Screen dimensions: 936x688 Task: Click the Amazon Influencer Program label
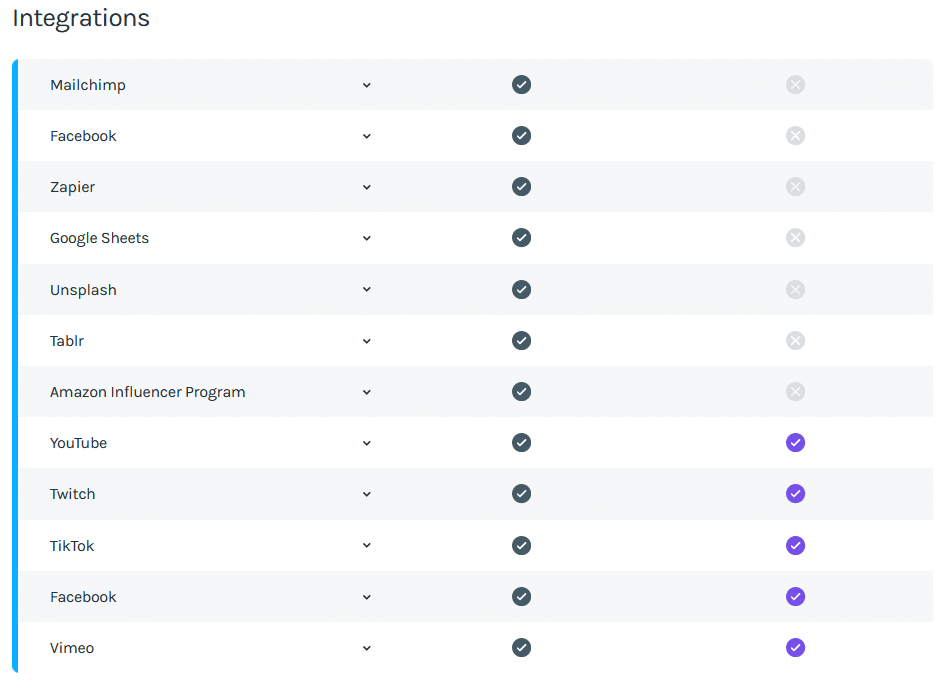(147, 392)
